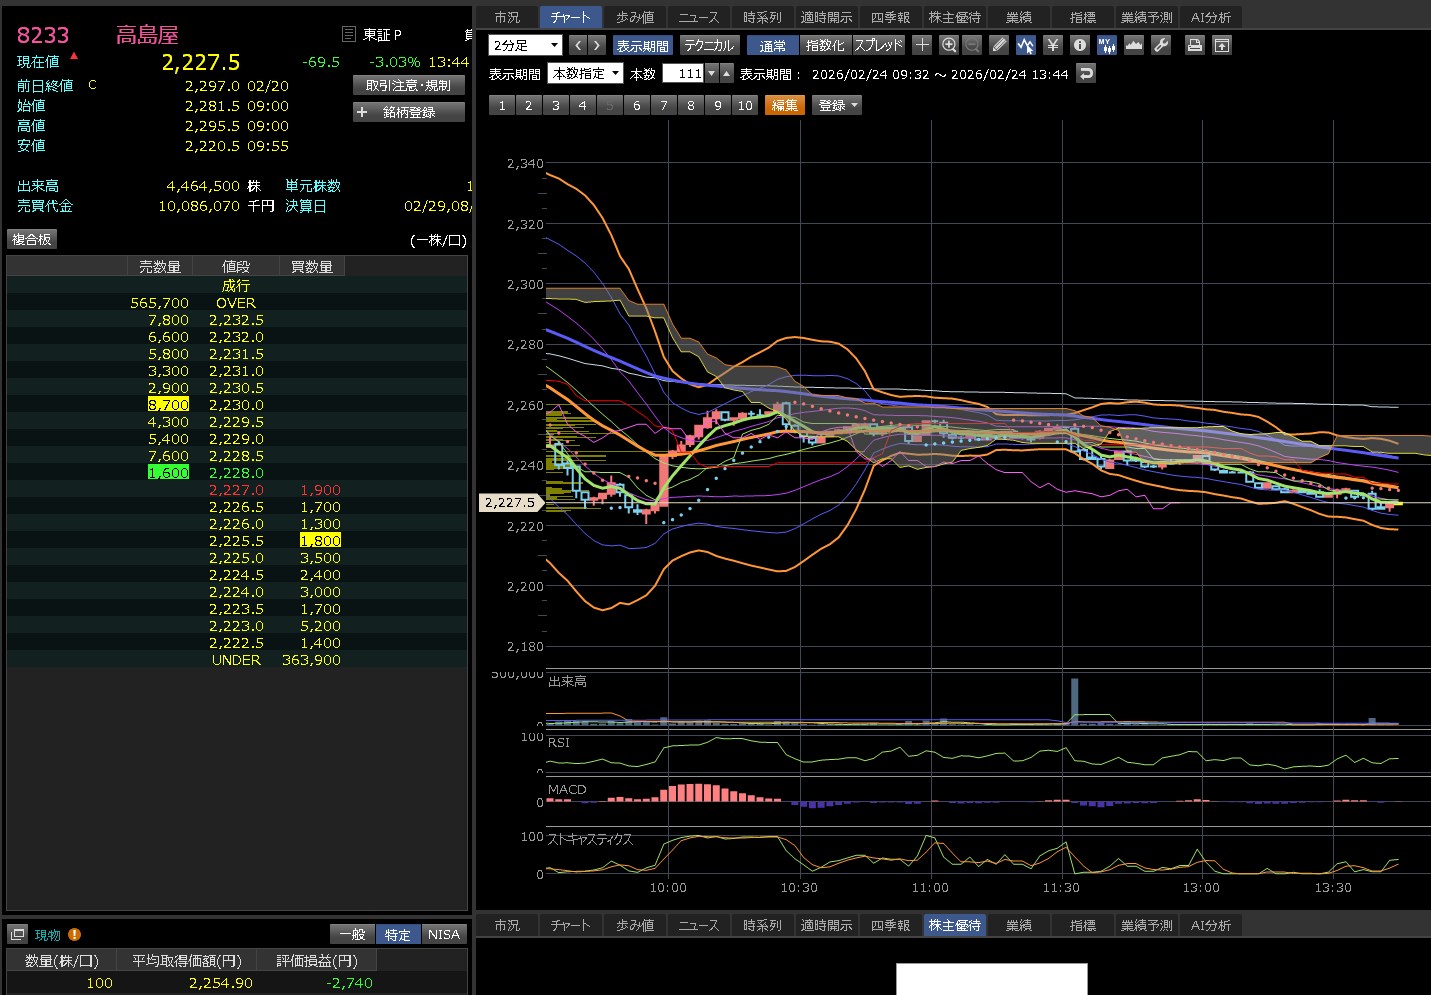Open the 登録 dropdown menu
The width and height of the screenshot is (1431, 995).
click(838, 105)
